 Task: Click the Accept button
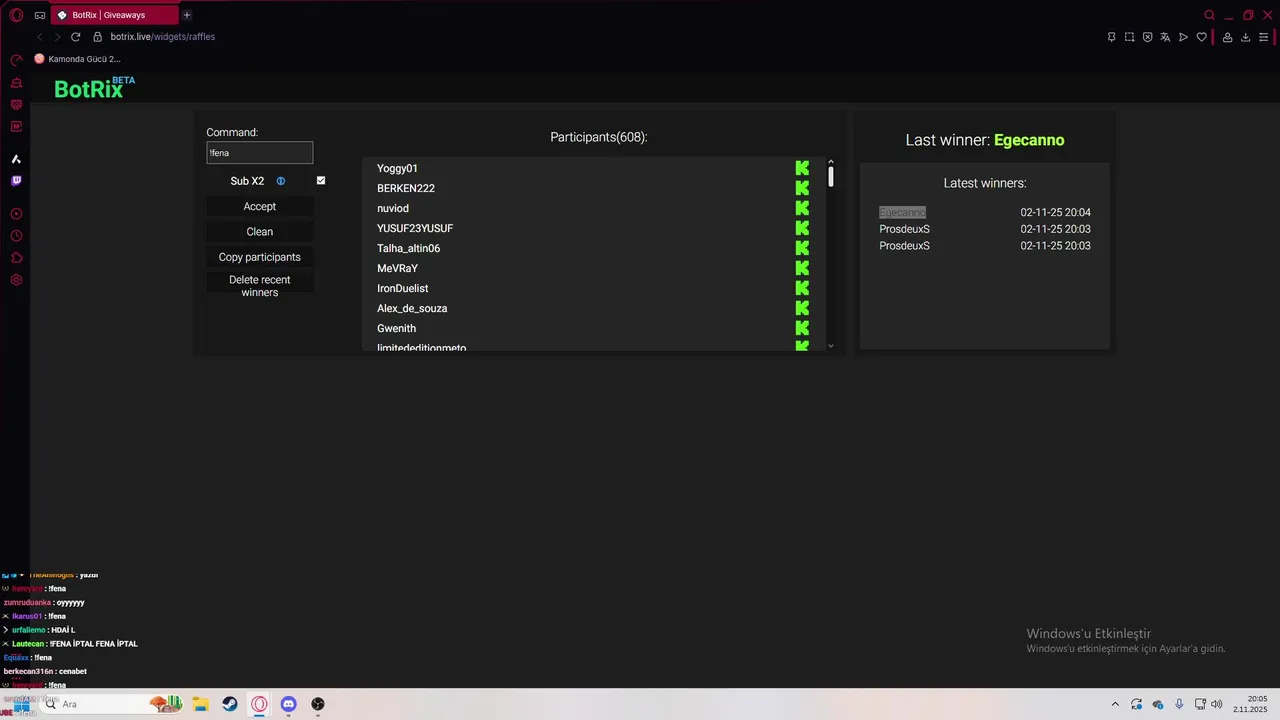click(x=260, y=206)
